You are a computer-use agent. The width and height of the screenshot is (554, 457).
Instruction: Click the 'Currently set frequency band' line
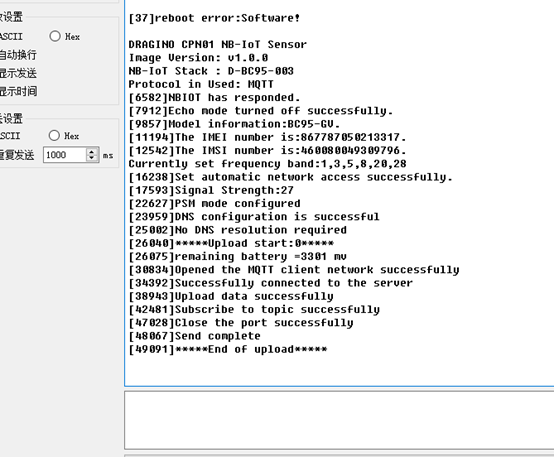tap(267, 164)
